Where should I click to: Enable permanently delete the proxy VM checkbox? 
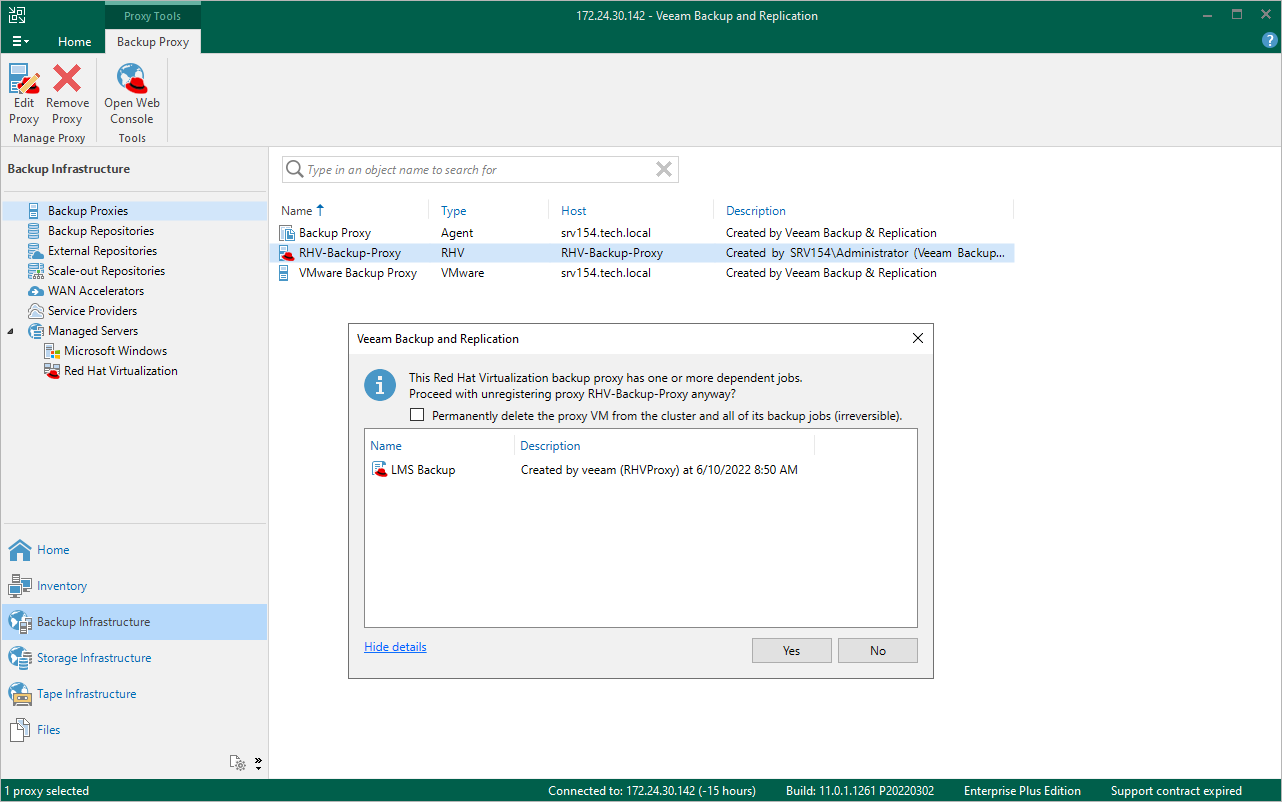coord(417,415)
